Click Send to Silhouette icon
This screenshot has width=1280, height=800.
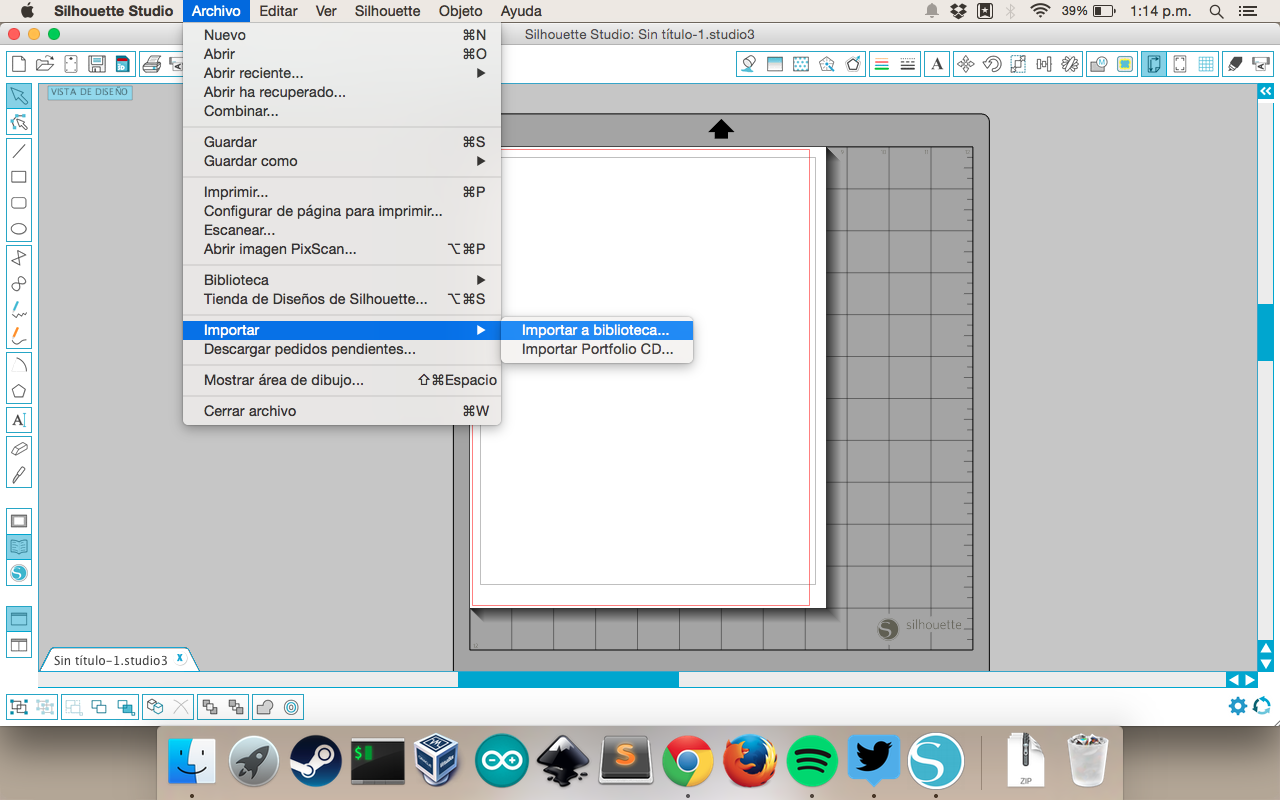(x=1261, y=64)
